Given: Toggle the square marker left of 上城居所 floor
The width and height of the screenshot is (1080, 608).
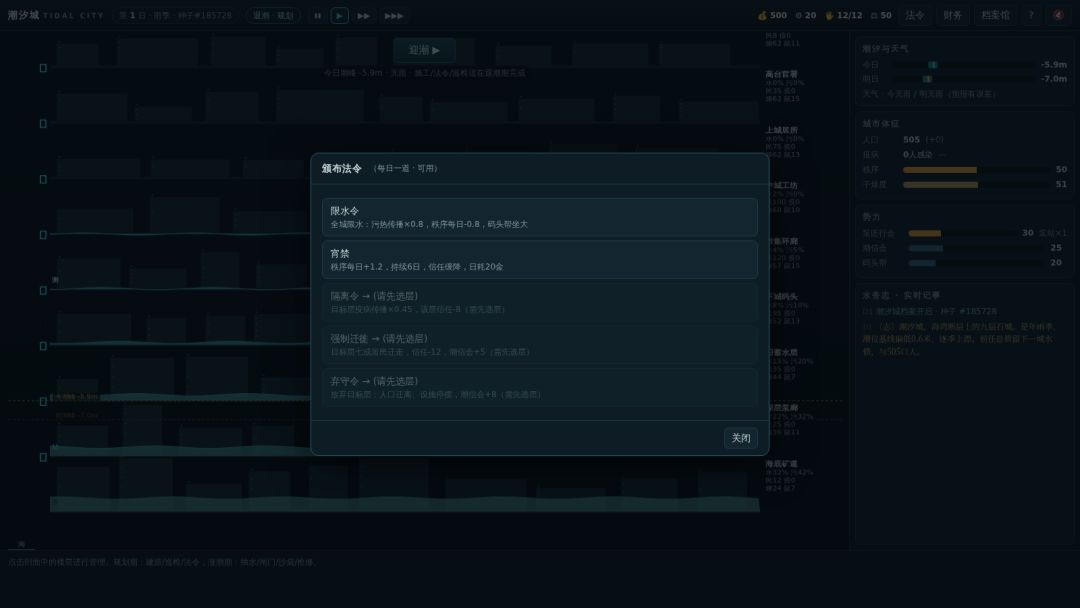Looking at the screenshot, I should [x=43, y=124].
